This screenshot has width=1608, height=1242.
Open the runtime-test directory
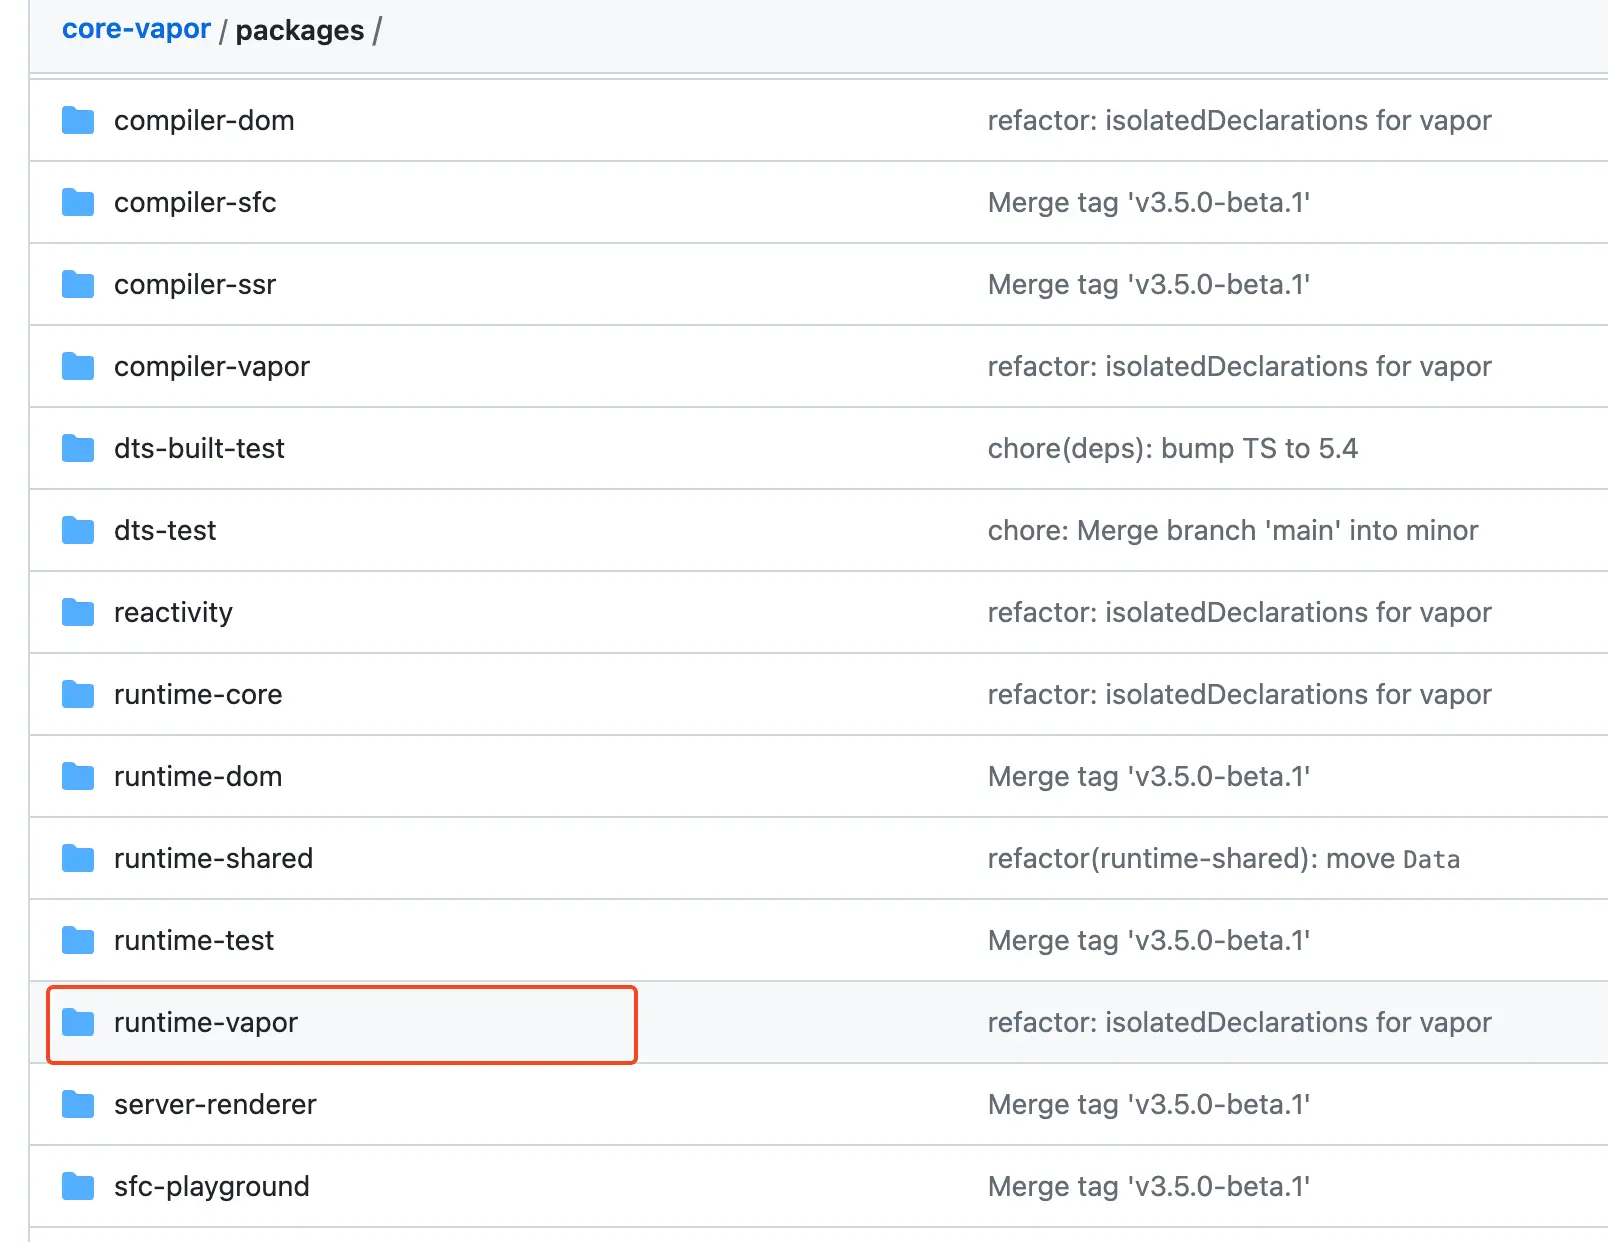(x=194, y=941)
